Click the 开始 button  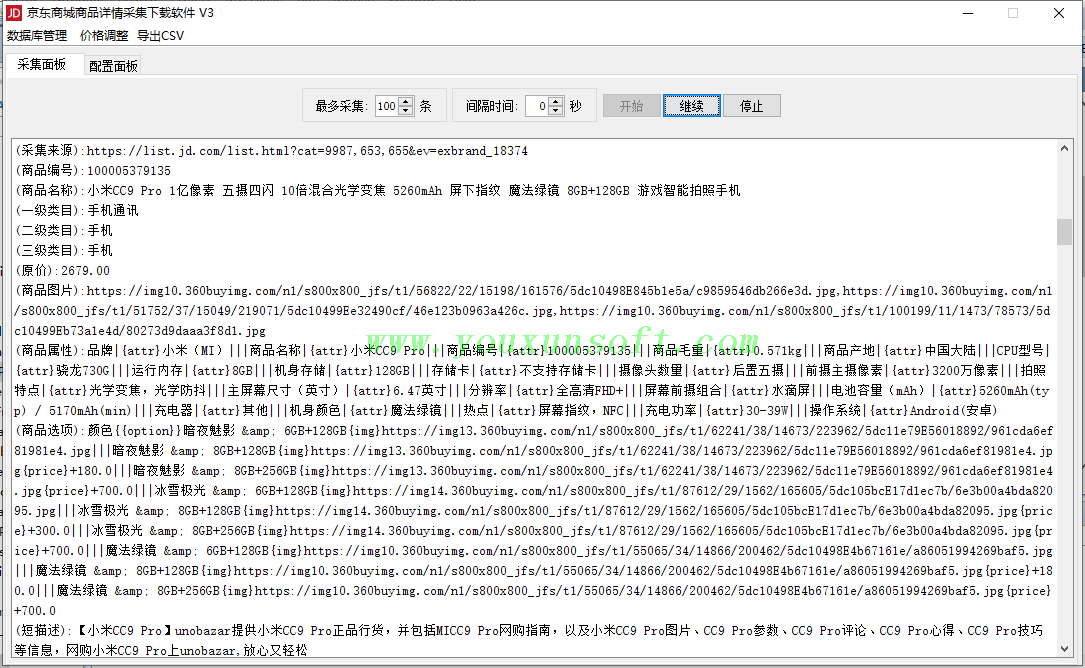click(x=631, y=106)
